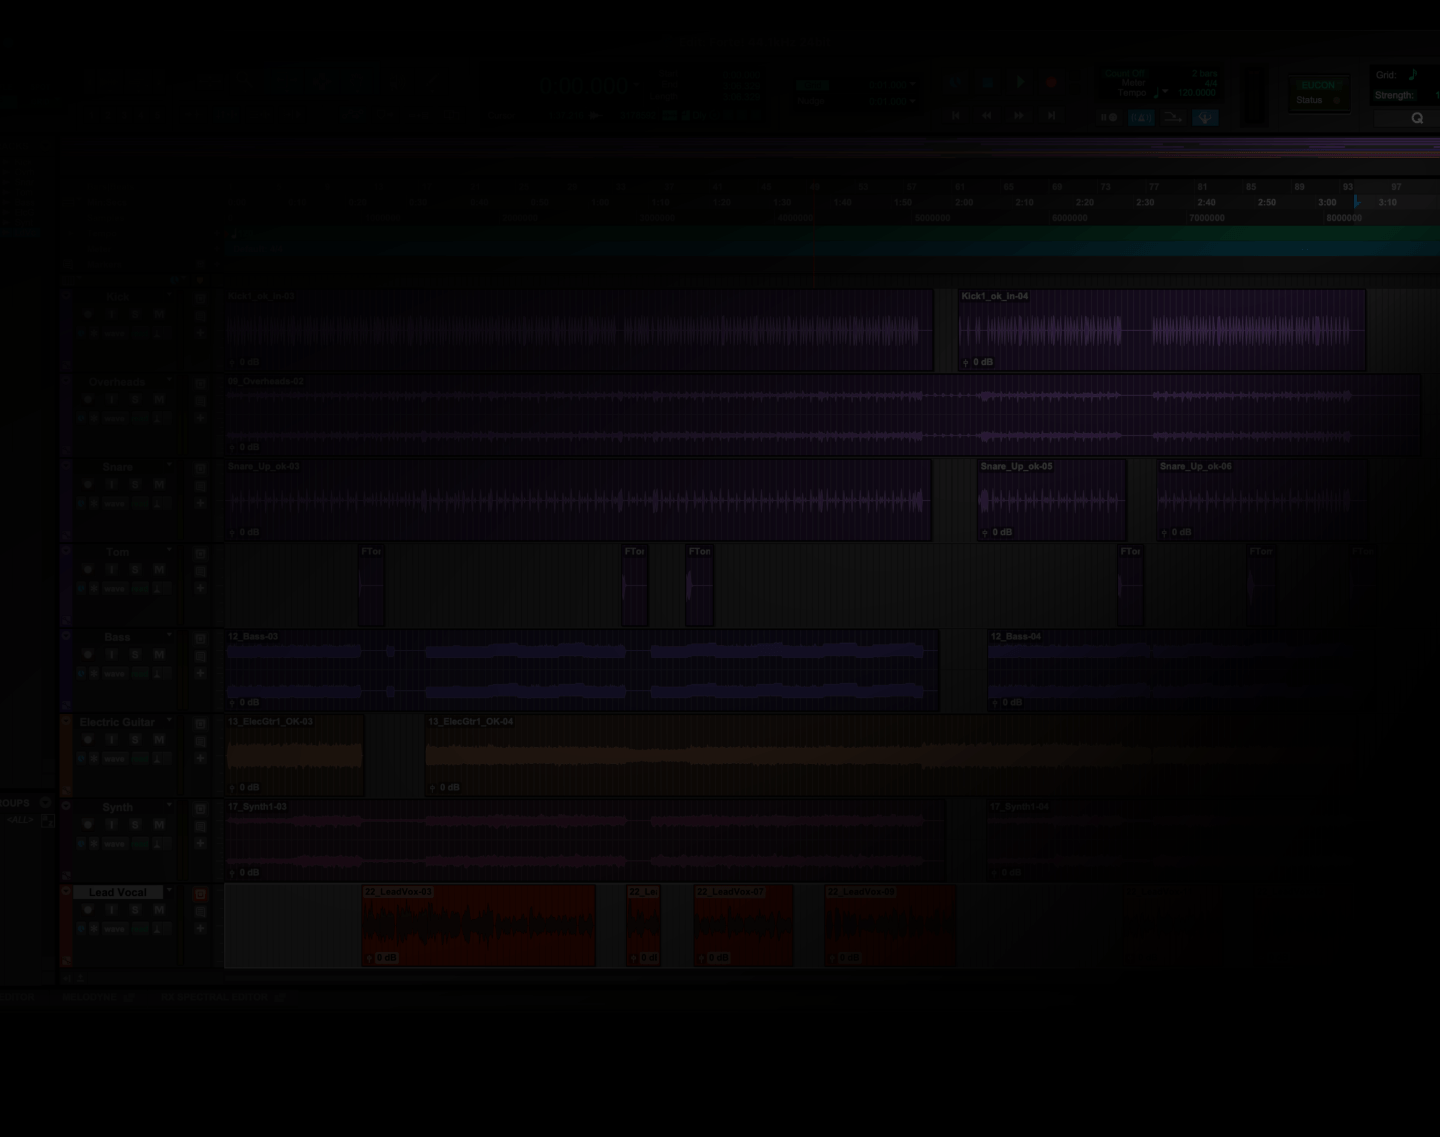This screenshot has height=1137, width=1440.
Task: Select the Electric Guitar track name
Action: click(117, 722)
